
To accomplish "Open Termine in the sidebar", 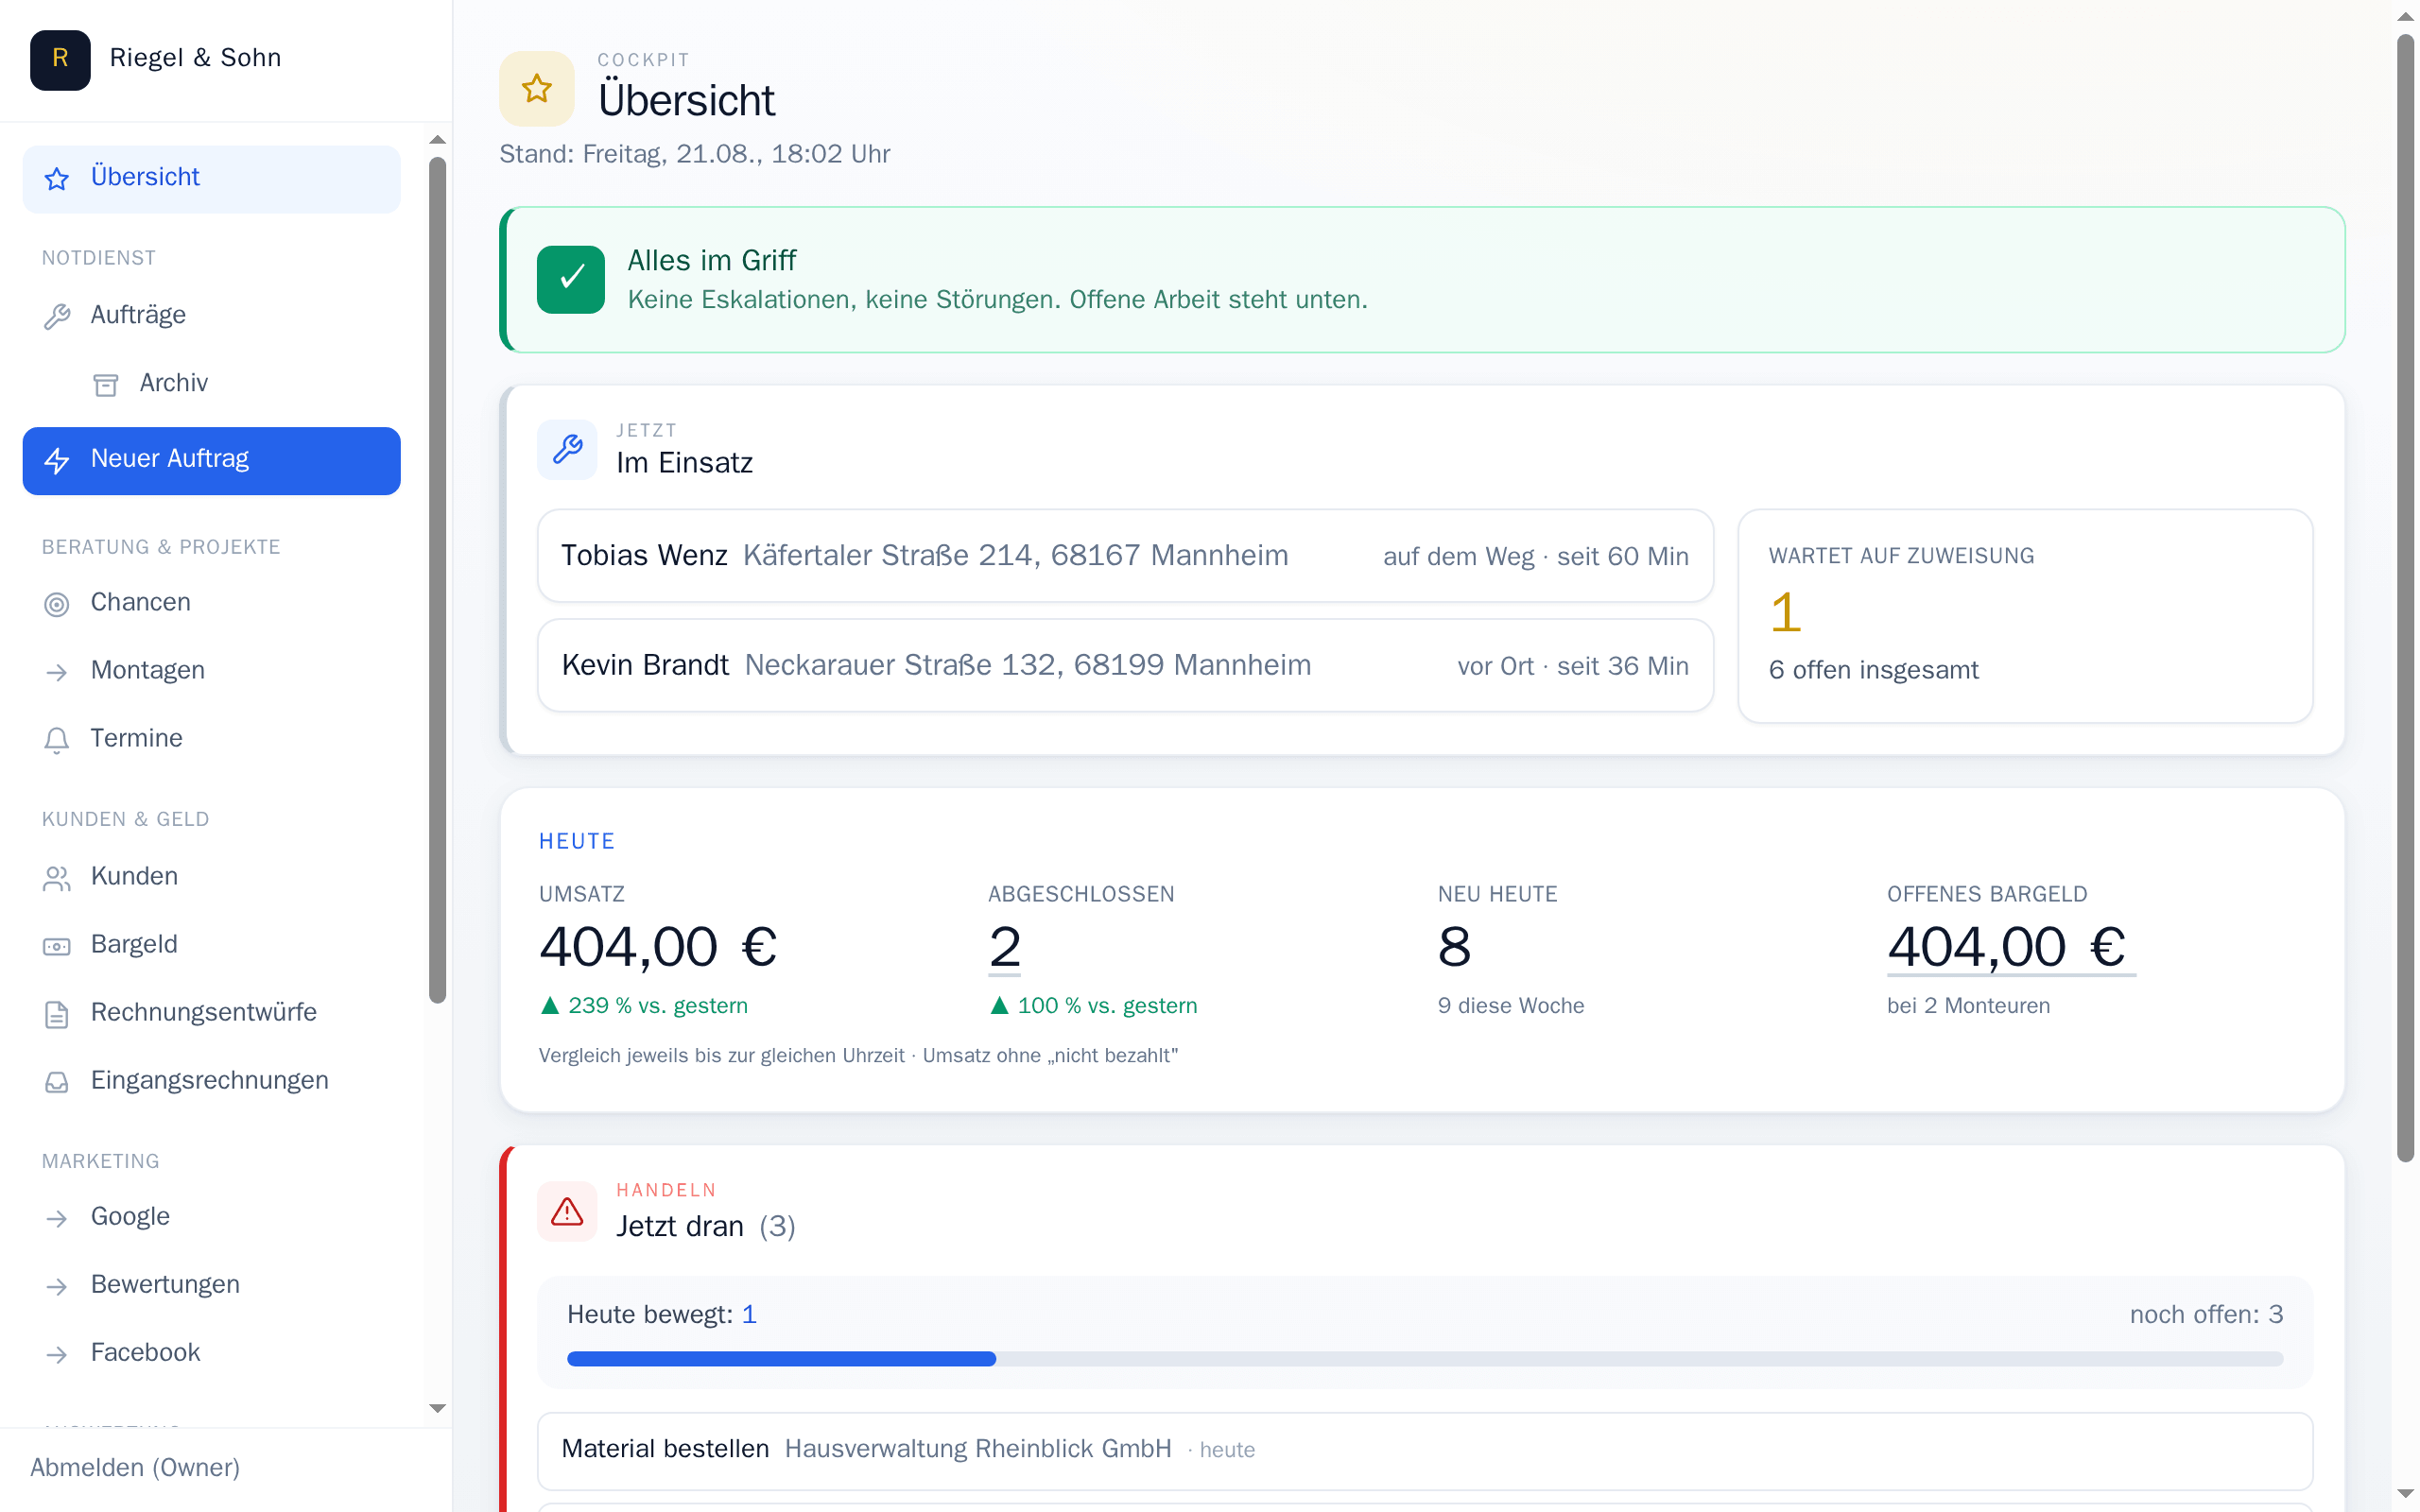I will pos(211,739).
